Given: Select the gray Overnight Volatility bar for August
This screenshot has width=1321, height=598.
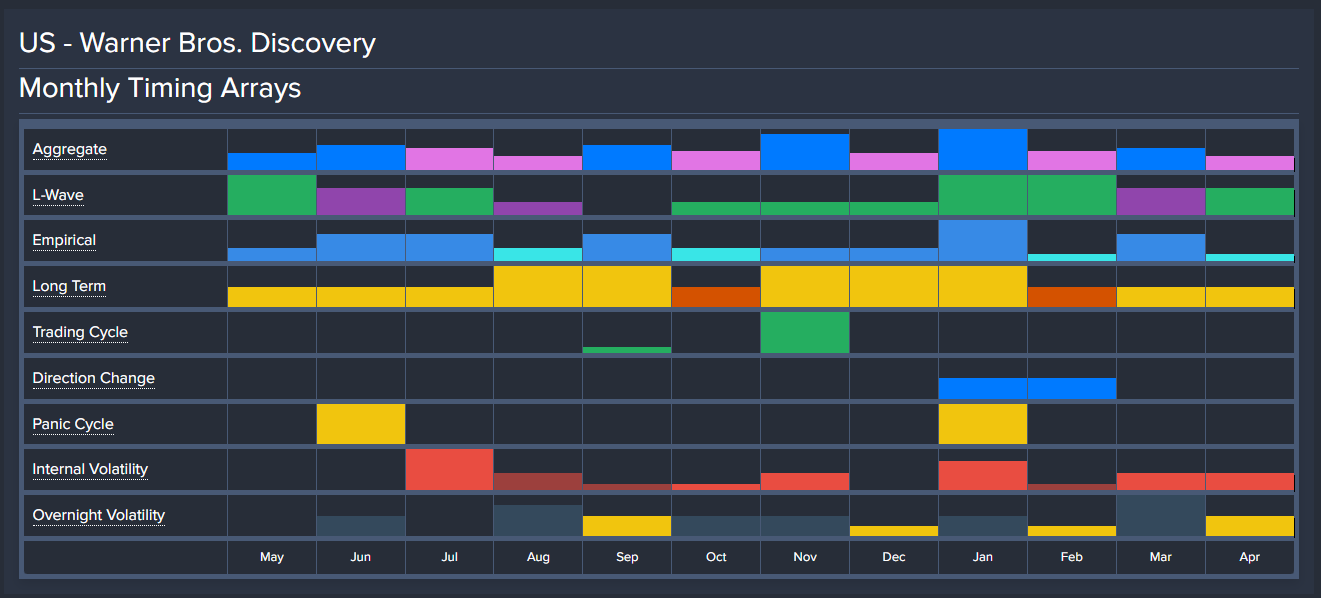Looking at the screenshot, I should [538, 521].
